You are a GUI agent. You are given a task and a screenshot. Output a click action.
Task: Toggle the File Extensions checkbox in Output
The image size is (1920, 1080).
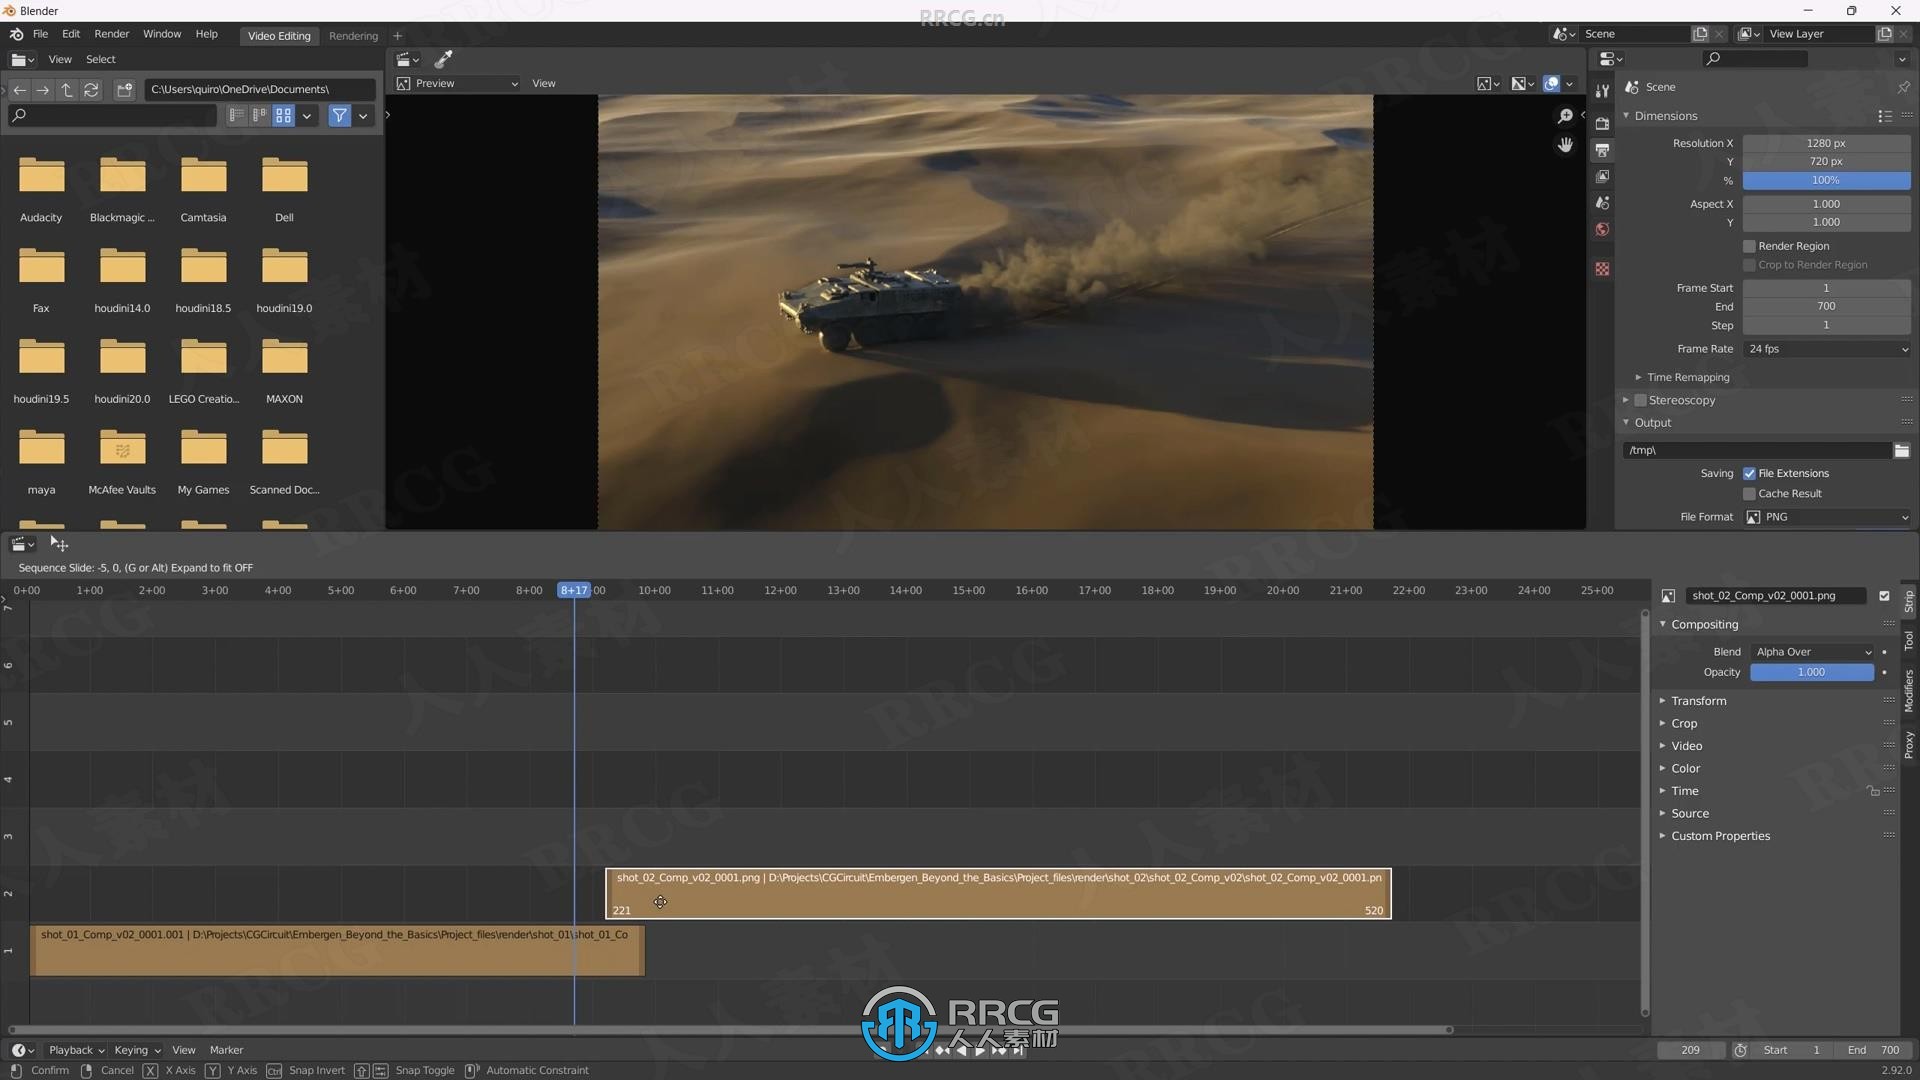click(x=1749, y=472)
